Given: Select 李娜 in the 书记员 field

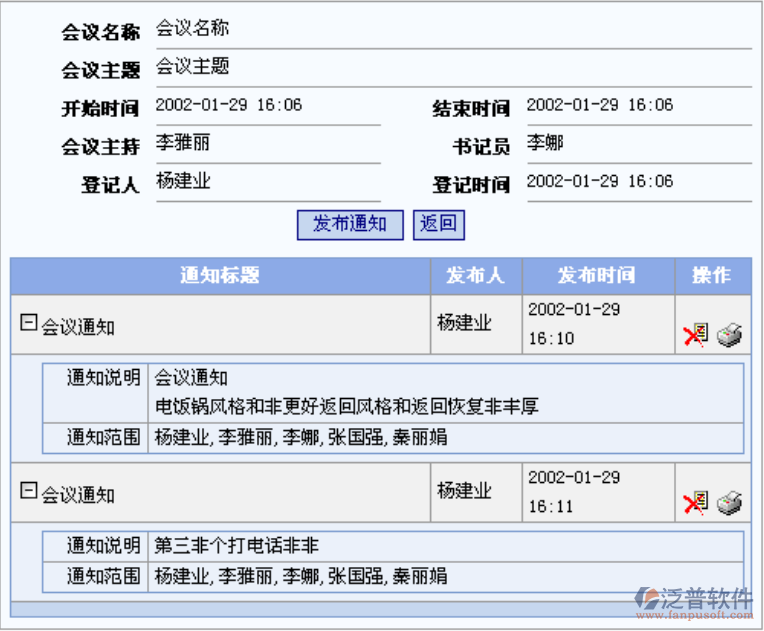Looking at the screenshot, I should pos(545,143).
